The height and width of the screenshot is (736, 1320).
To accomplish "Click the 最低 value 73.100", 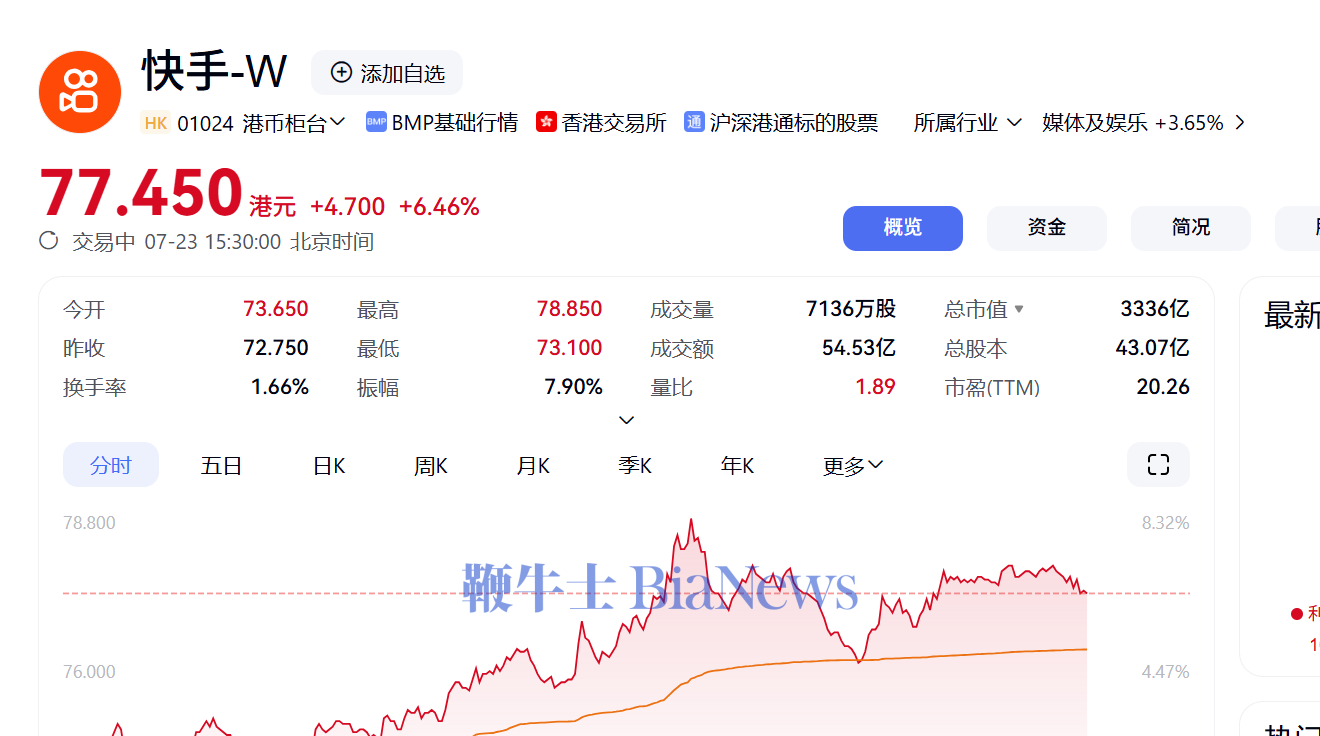I will pos(570,348).
